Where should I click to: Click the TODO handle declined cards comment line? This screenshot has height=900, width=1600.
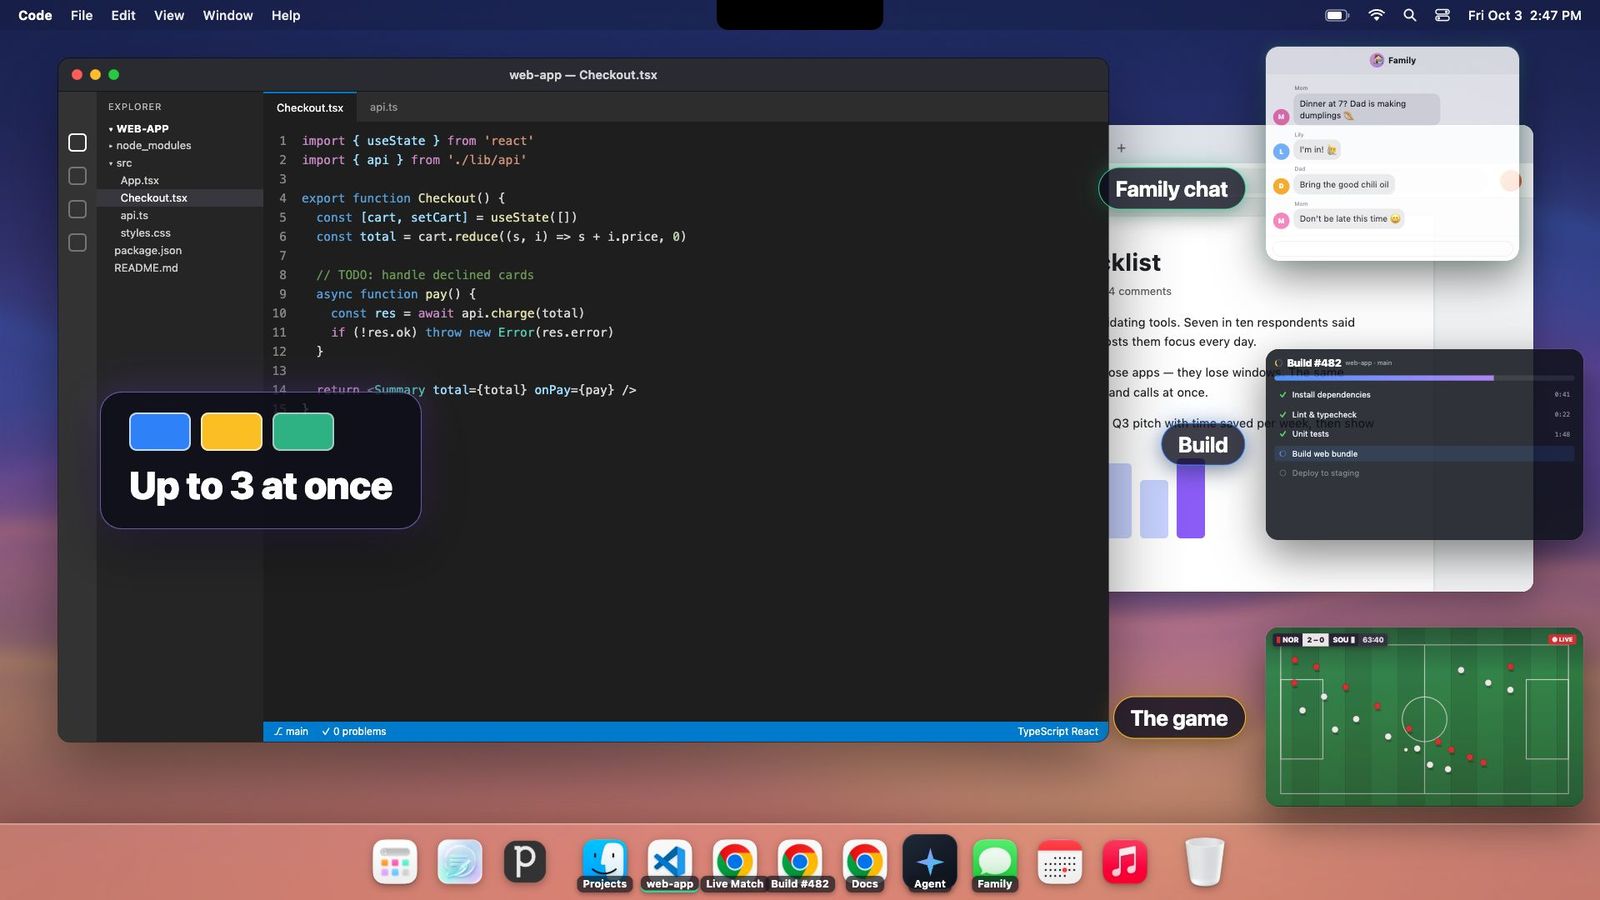pos(425,275)
